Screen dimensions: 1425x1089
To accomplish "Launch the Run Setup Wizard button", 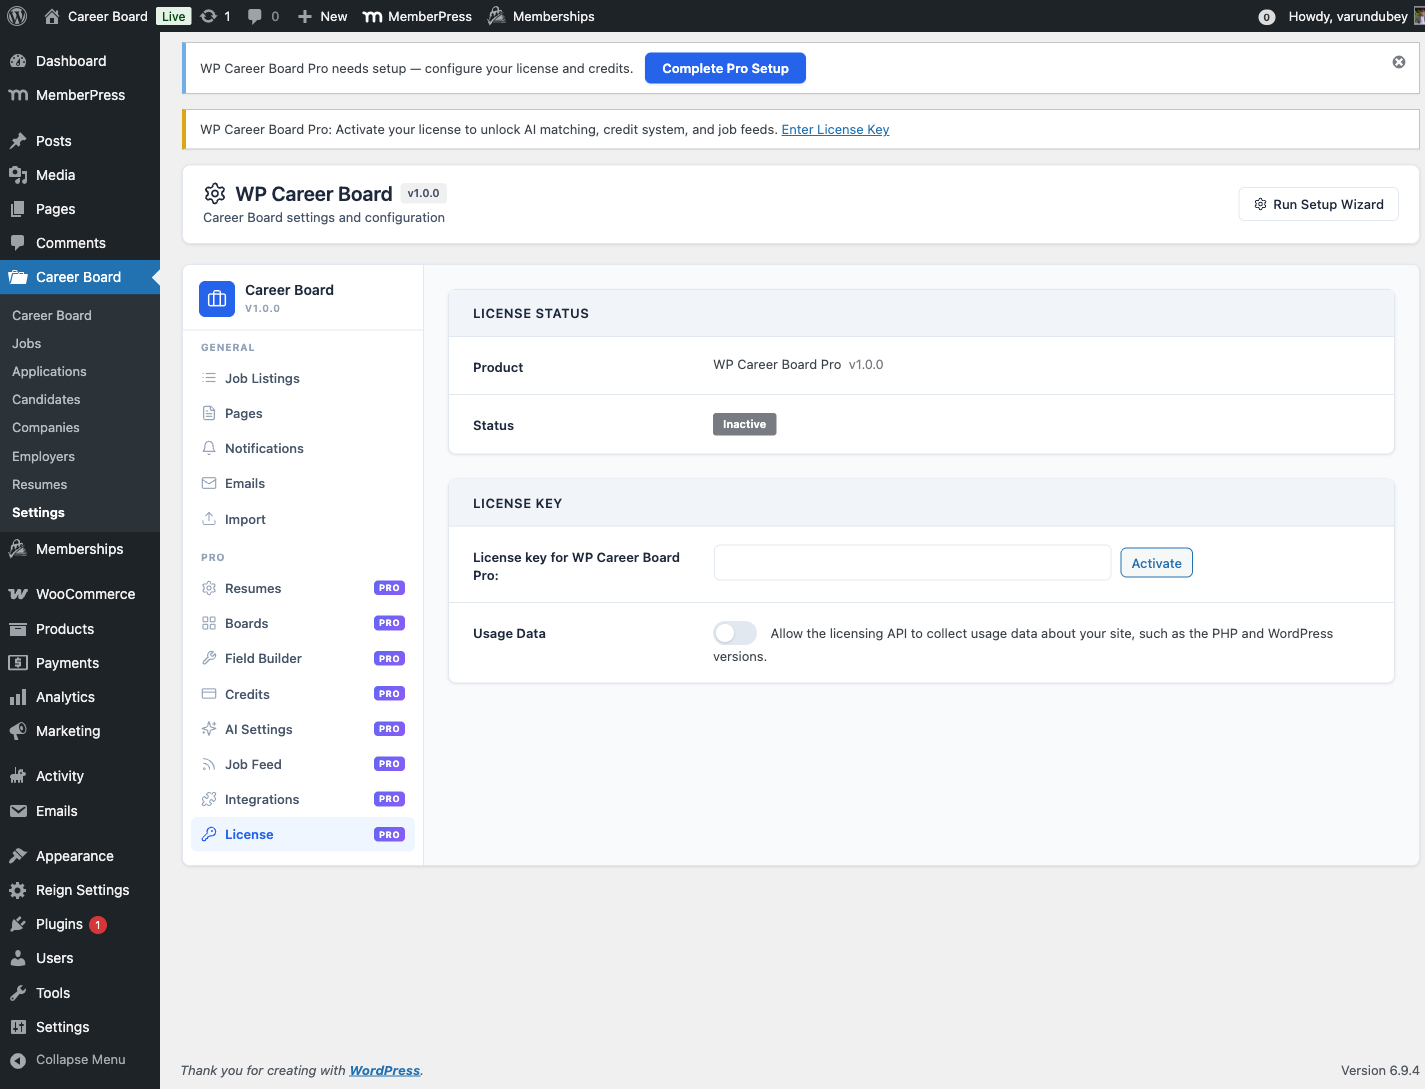I will [1318, 204].
